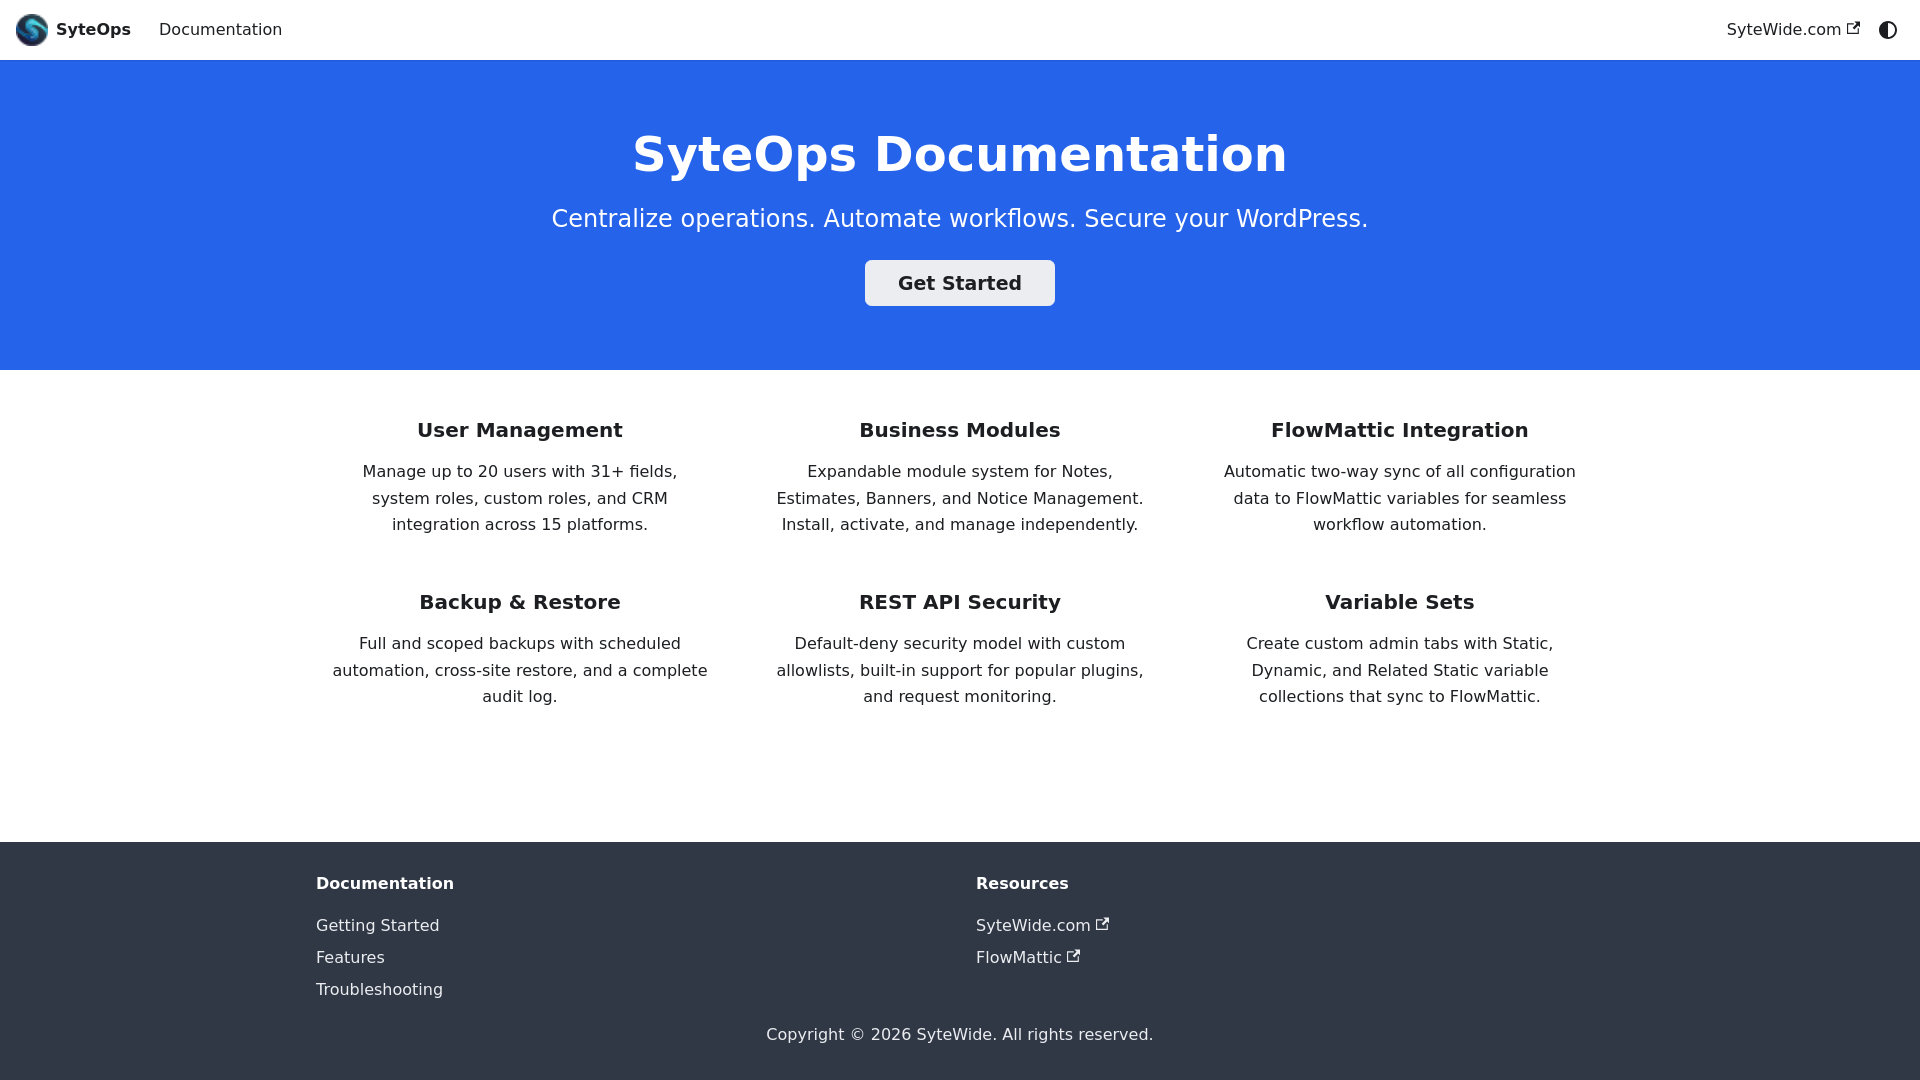Select the Variable Sets heading
The image size is (1920, 1080).
click(1400, 602)
